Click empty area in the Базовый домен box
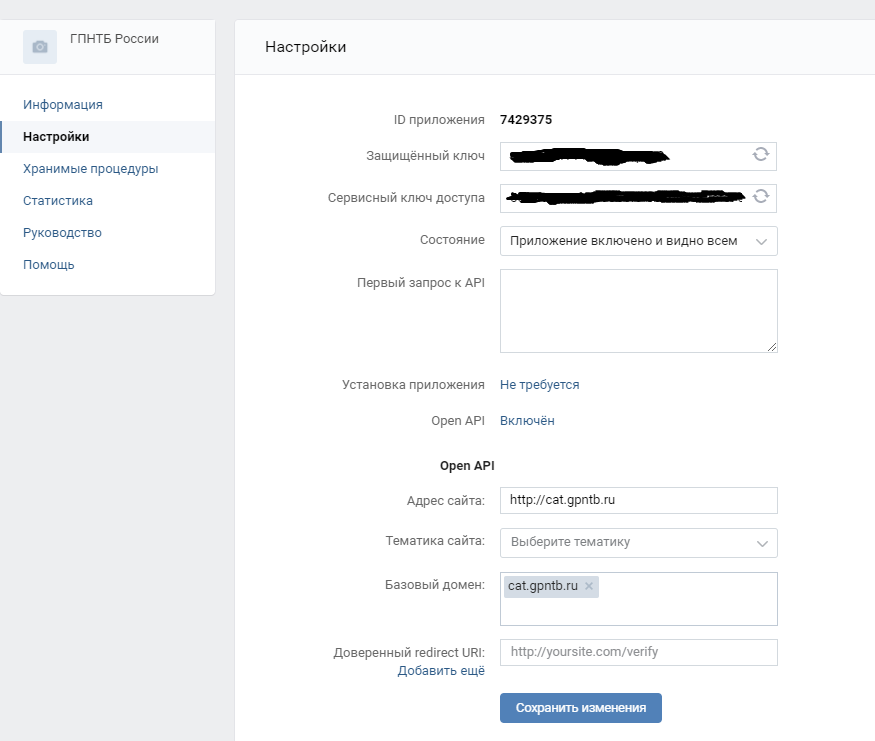This screenshot has width=875, height=741. coord(690,606)
